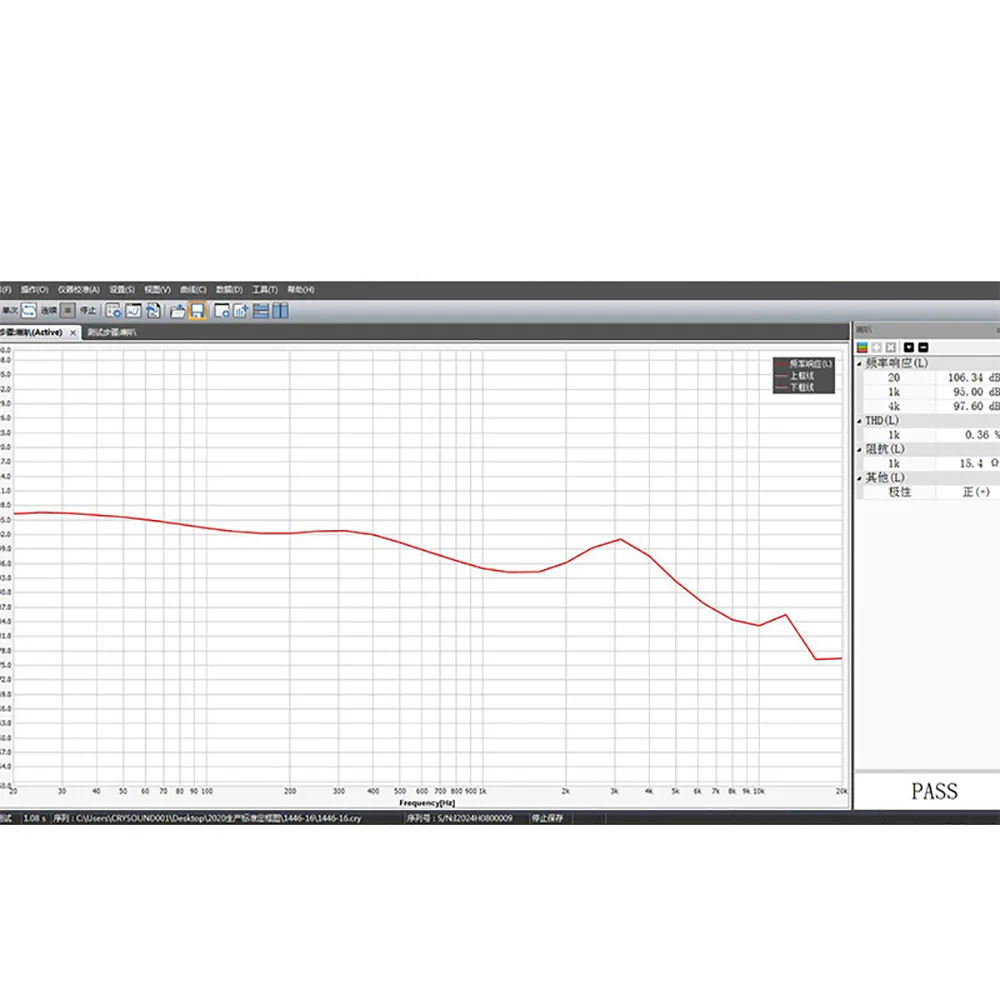
Task: Click the 20k tick on frequency axis
Action: point(842,791)
